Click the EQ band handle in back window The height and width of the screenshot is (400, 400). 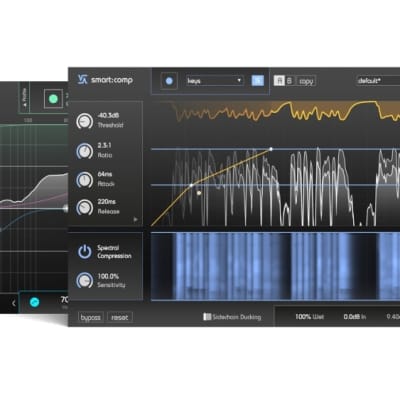pos(65,208)
